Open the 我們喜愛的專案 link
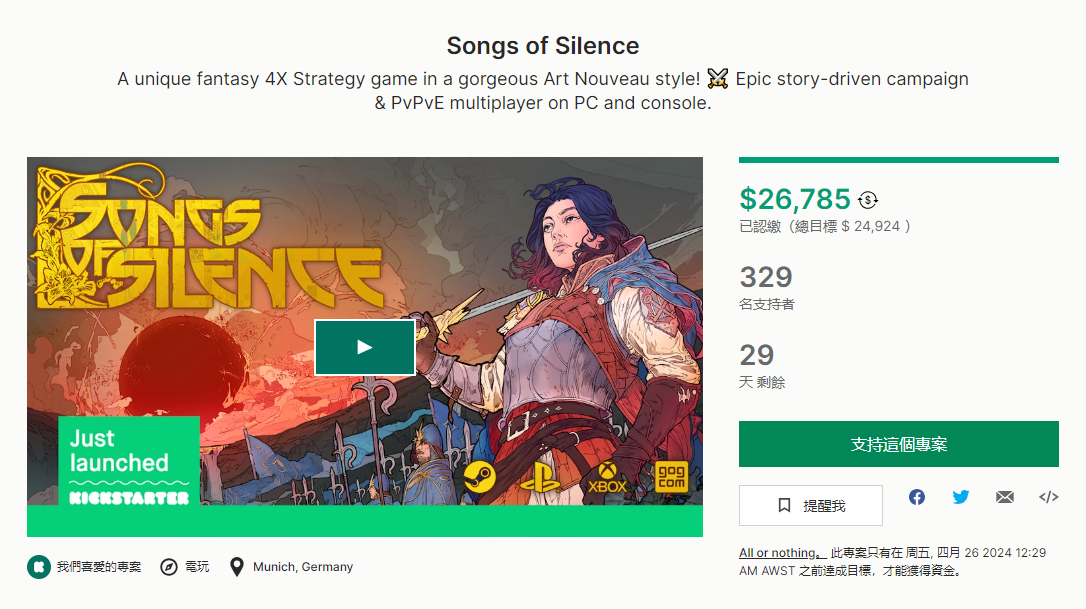The image size is (1086, 609). (x=99, y=567)
